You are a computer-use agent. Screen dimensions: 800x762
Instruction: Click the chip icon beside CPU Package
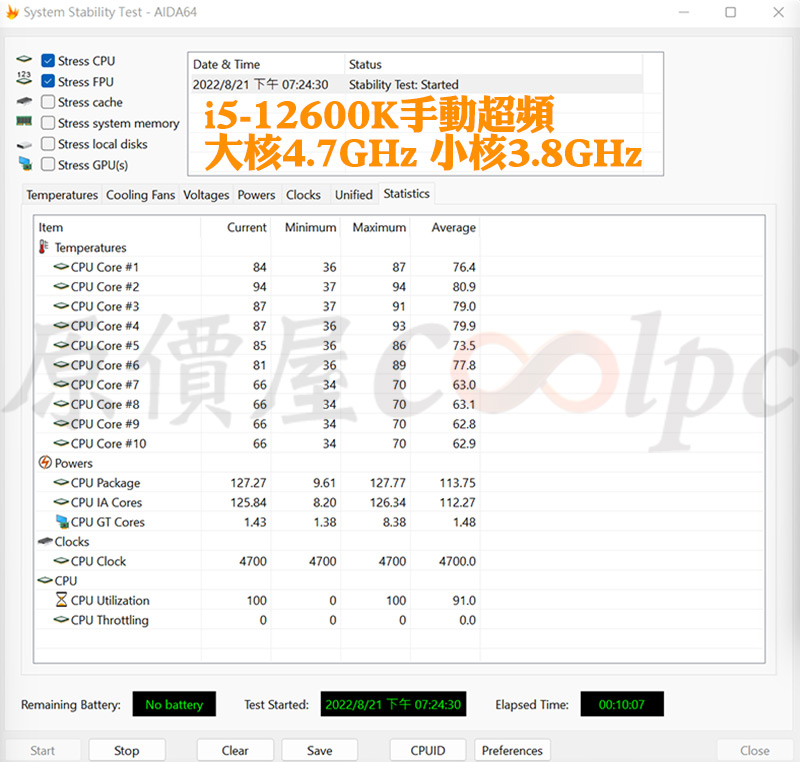pos(61,482)
